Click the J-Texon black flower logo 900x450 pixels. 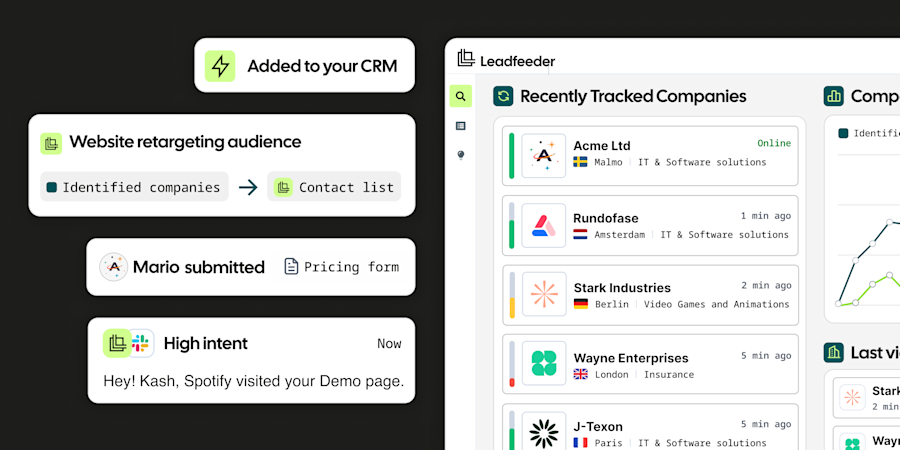pyautogui.click(x=544, y=432)
